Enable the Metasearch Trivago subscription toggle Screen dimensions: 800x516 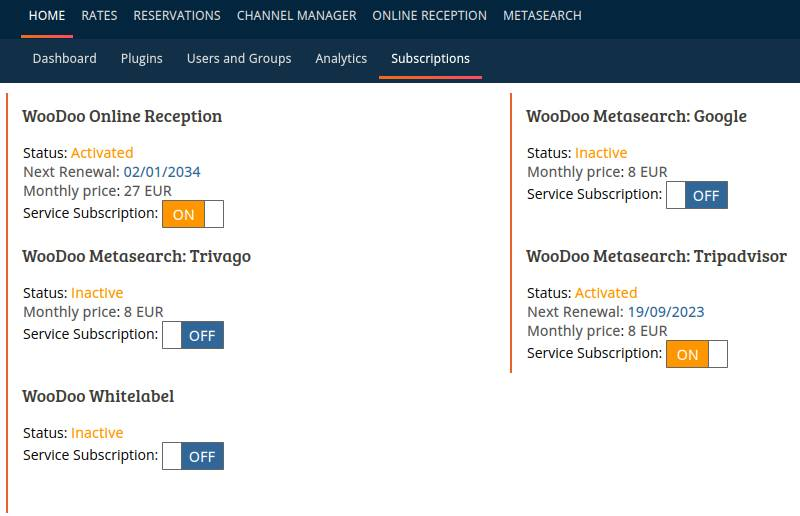pos(193,335)
